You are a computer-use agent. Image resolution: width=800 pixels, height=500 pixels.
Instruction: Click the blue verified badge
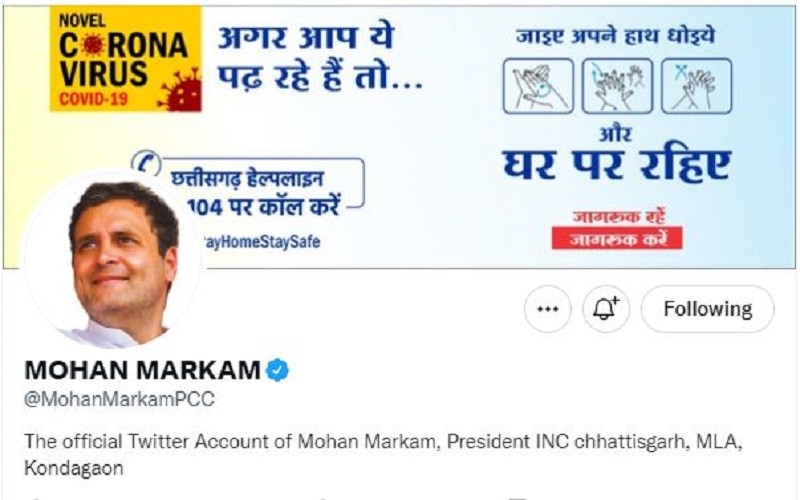point(278,371)
